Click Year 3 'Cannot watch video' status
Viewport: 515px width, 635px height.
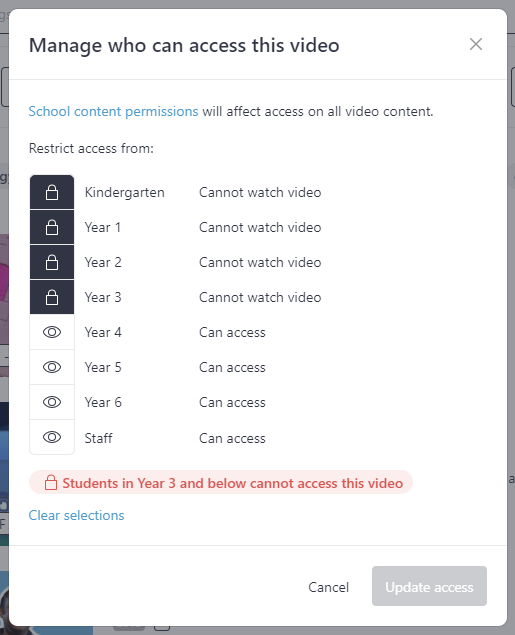[260, 297]
